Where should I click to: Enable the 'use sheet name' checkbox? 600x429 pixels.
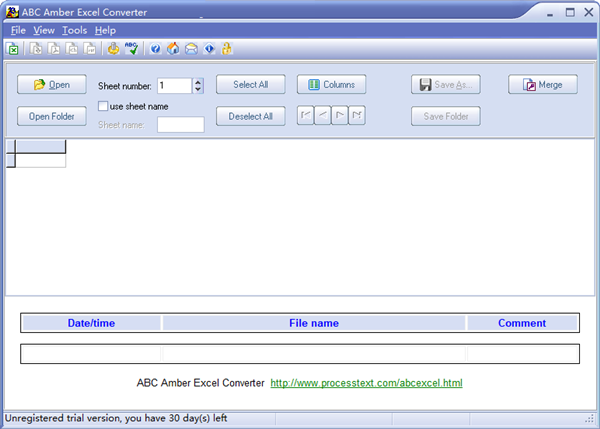(x=103, y=105)
